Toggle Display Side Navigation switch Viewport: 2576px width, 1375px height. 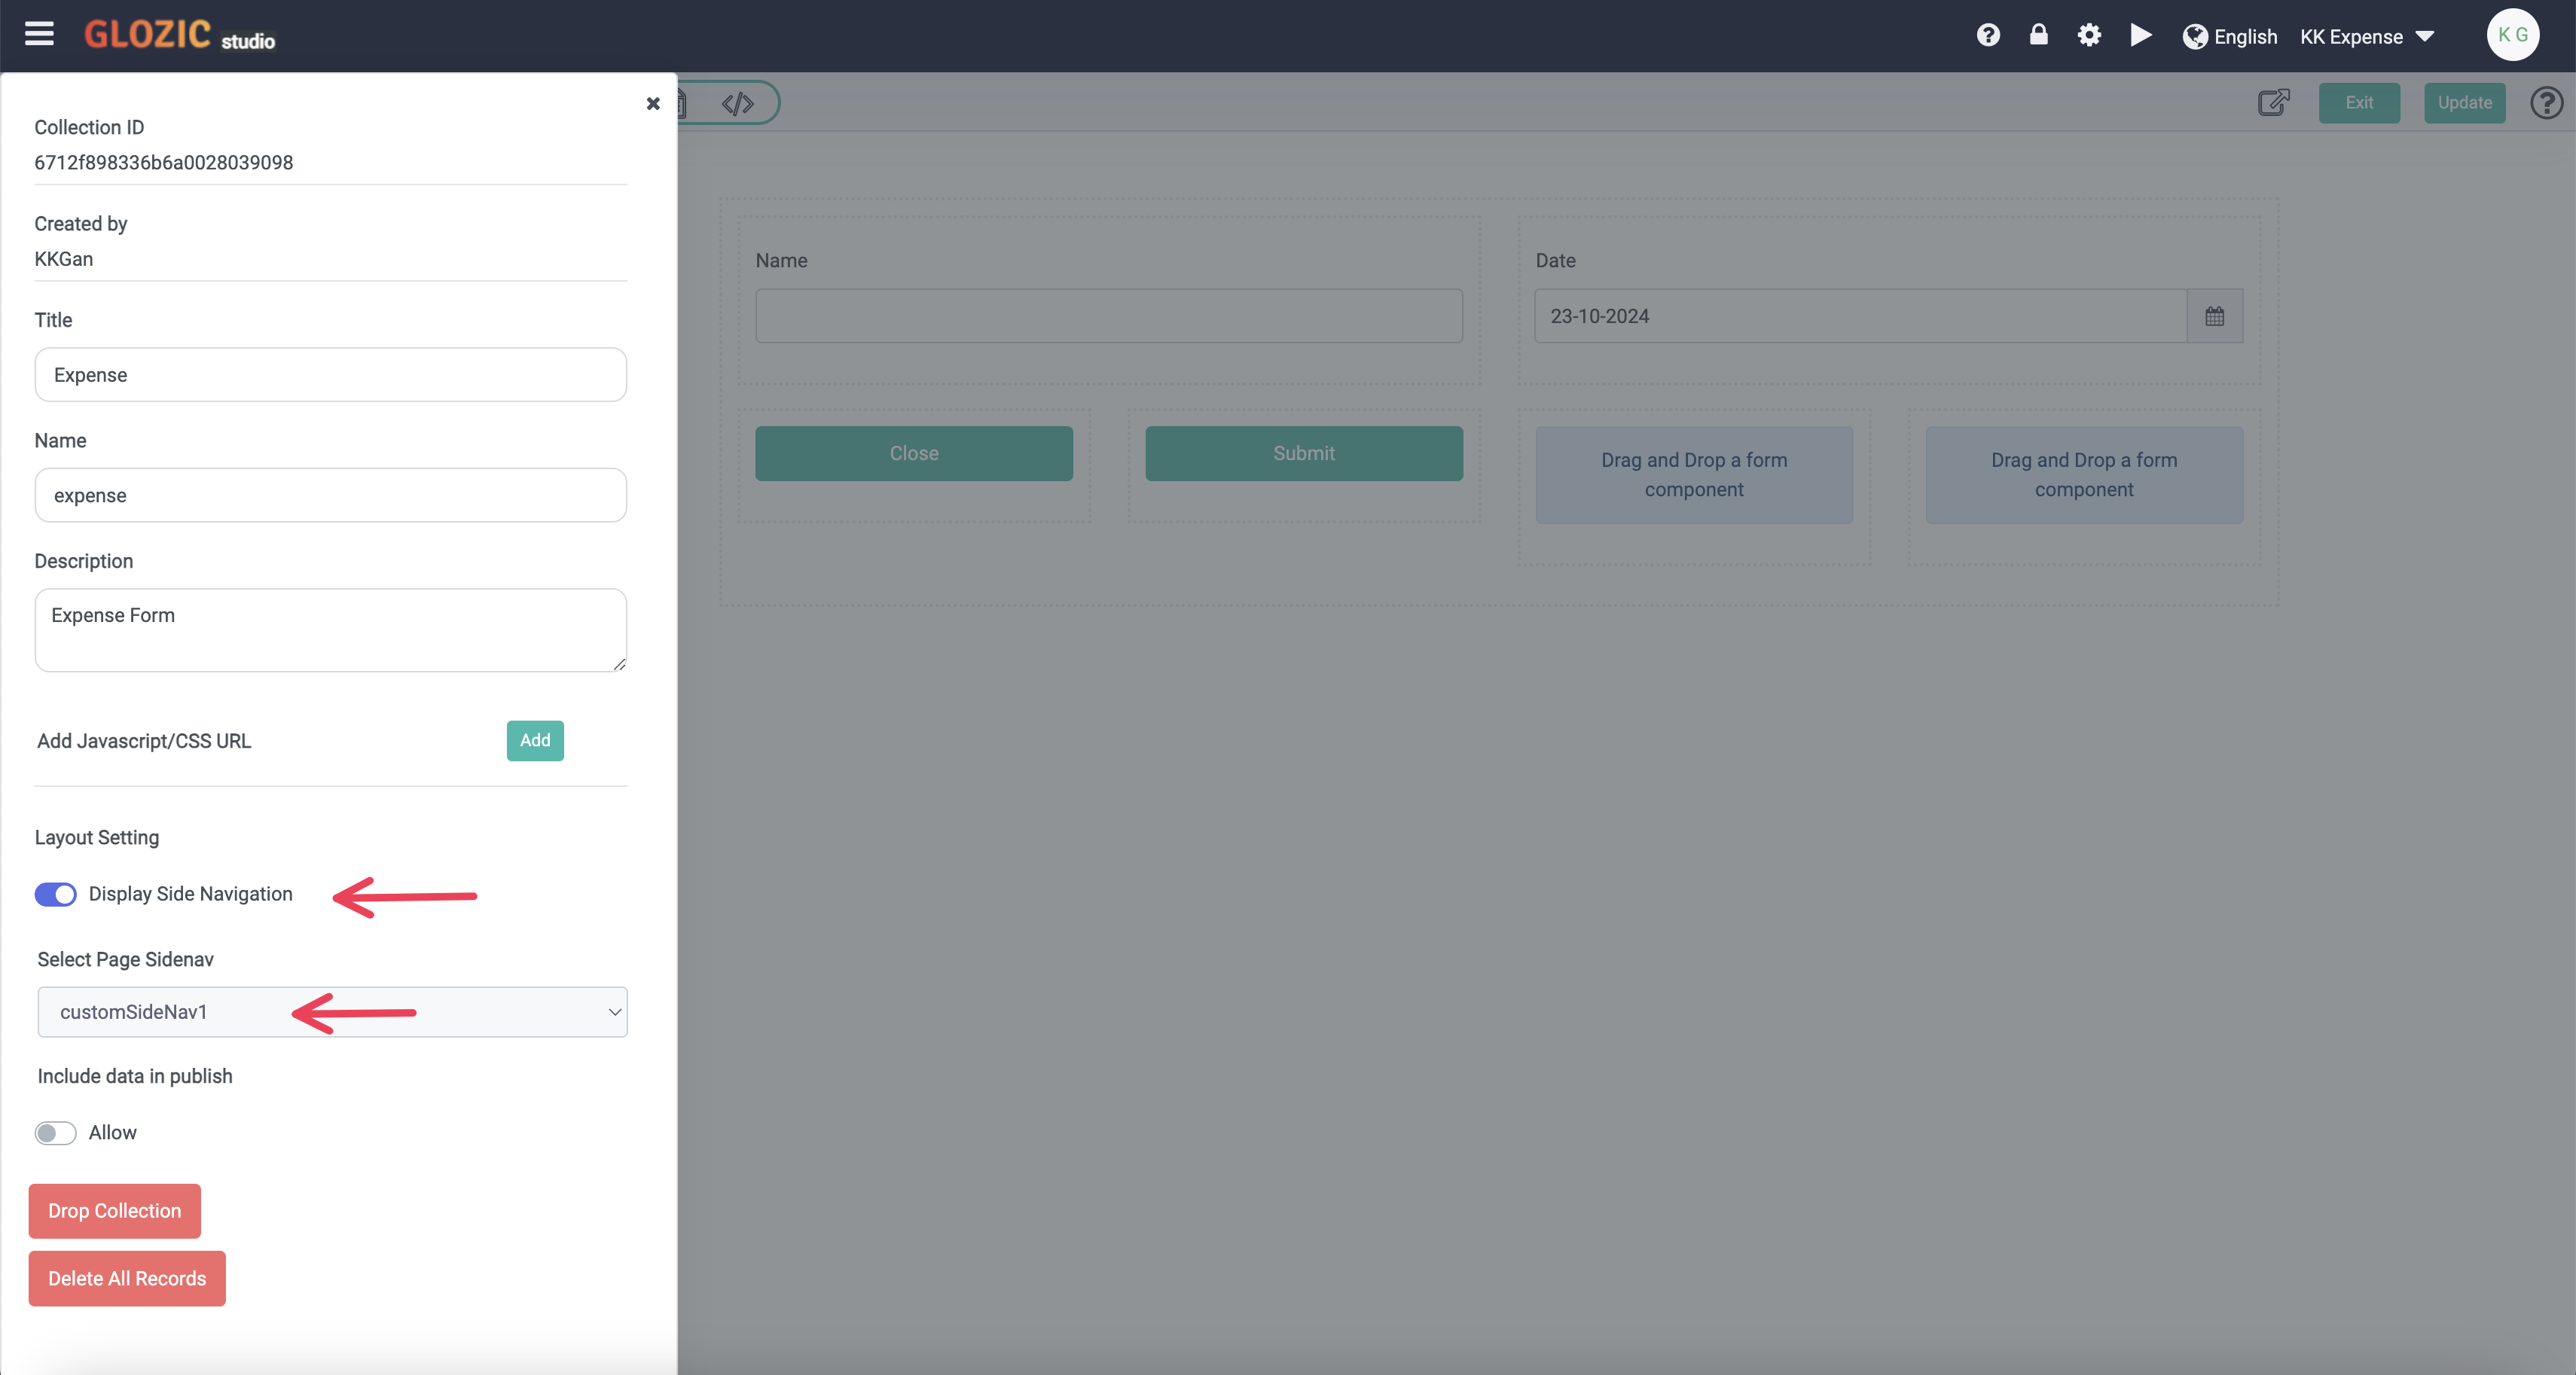(x=56, y=894)
